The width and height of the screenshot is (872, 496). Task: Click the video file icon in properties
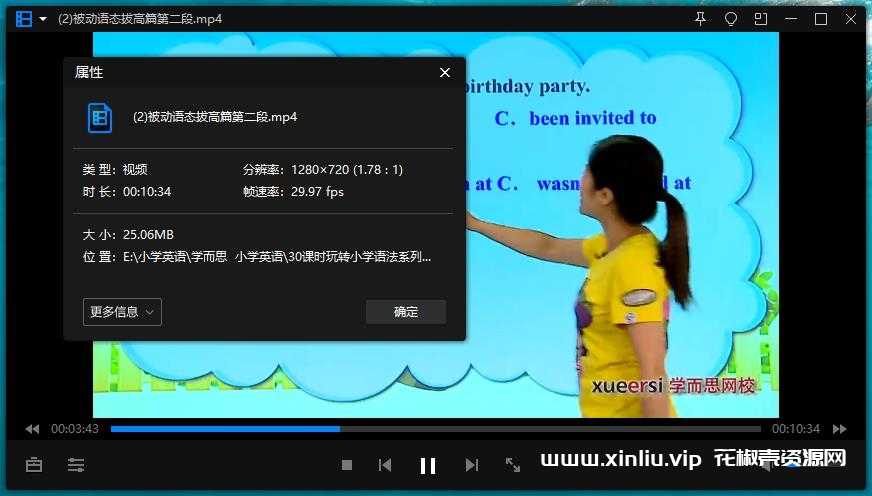click(x=100, y=117)
